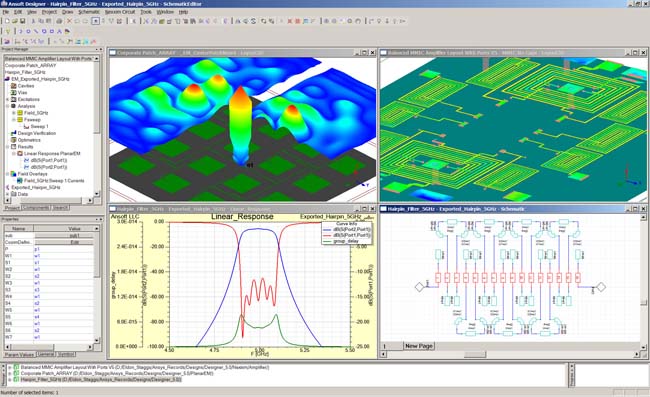Click the Results node icon
650x397 pixels.
13,147
